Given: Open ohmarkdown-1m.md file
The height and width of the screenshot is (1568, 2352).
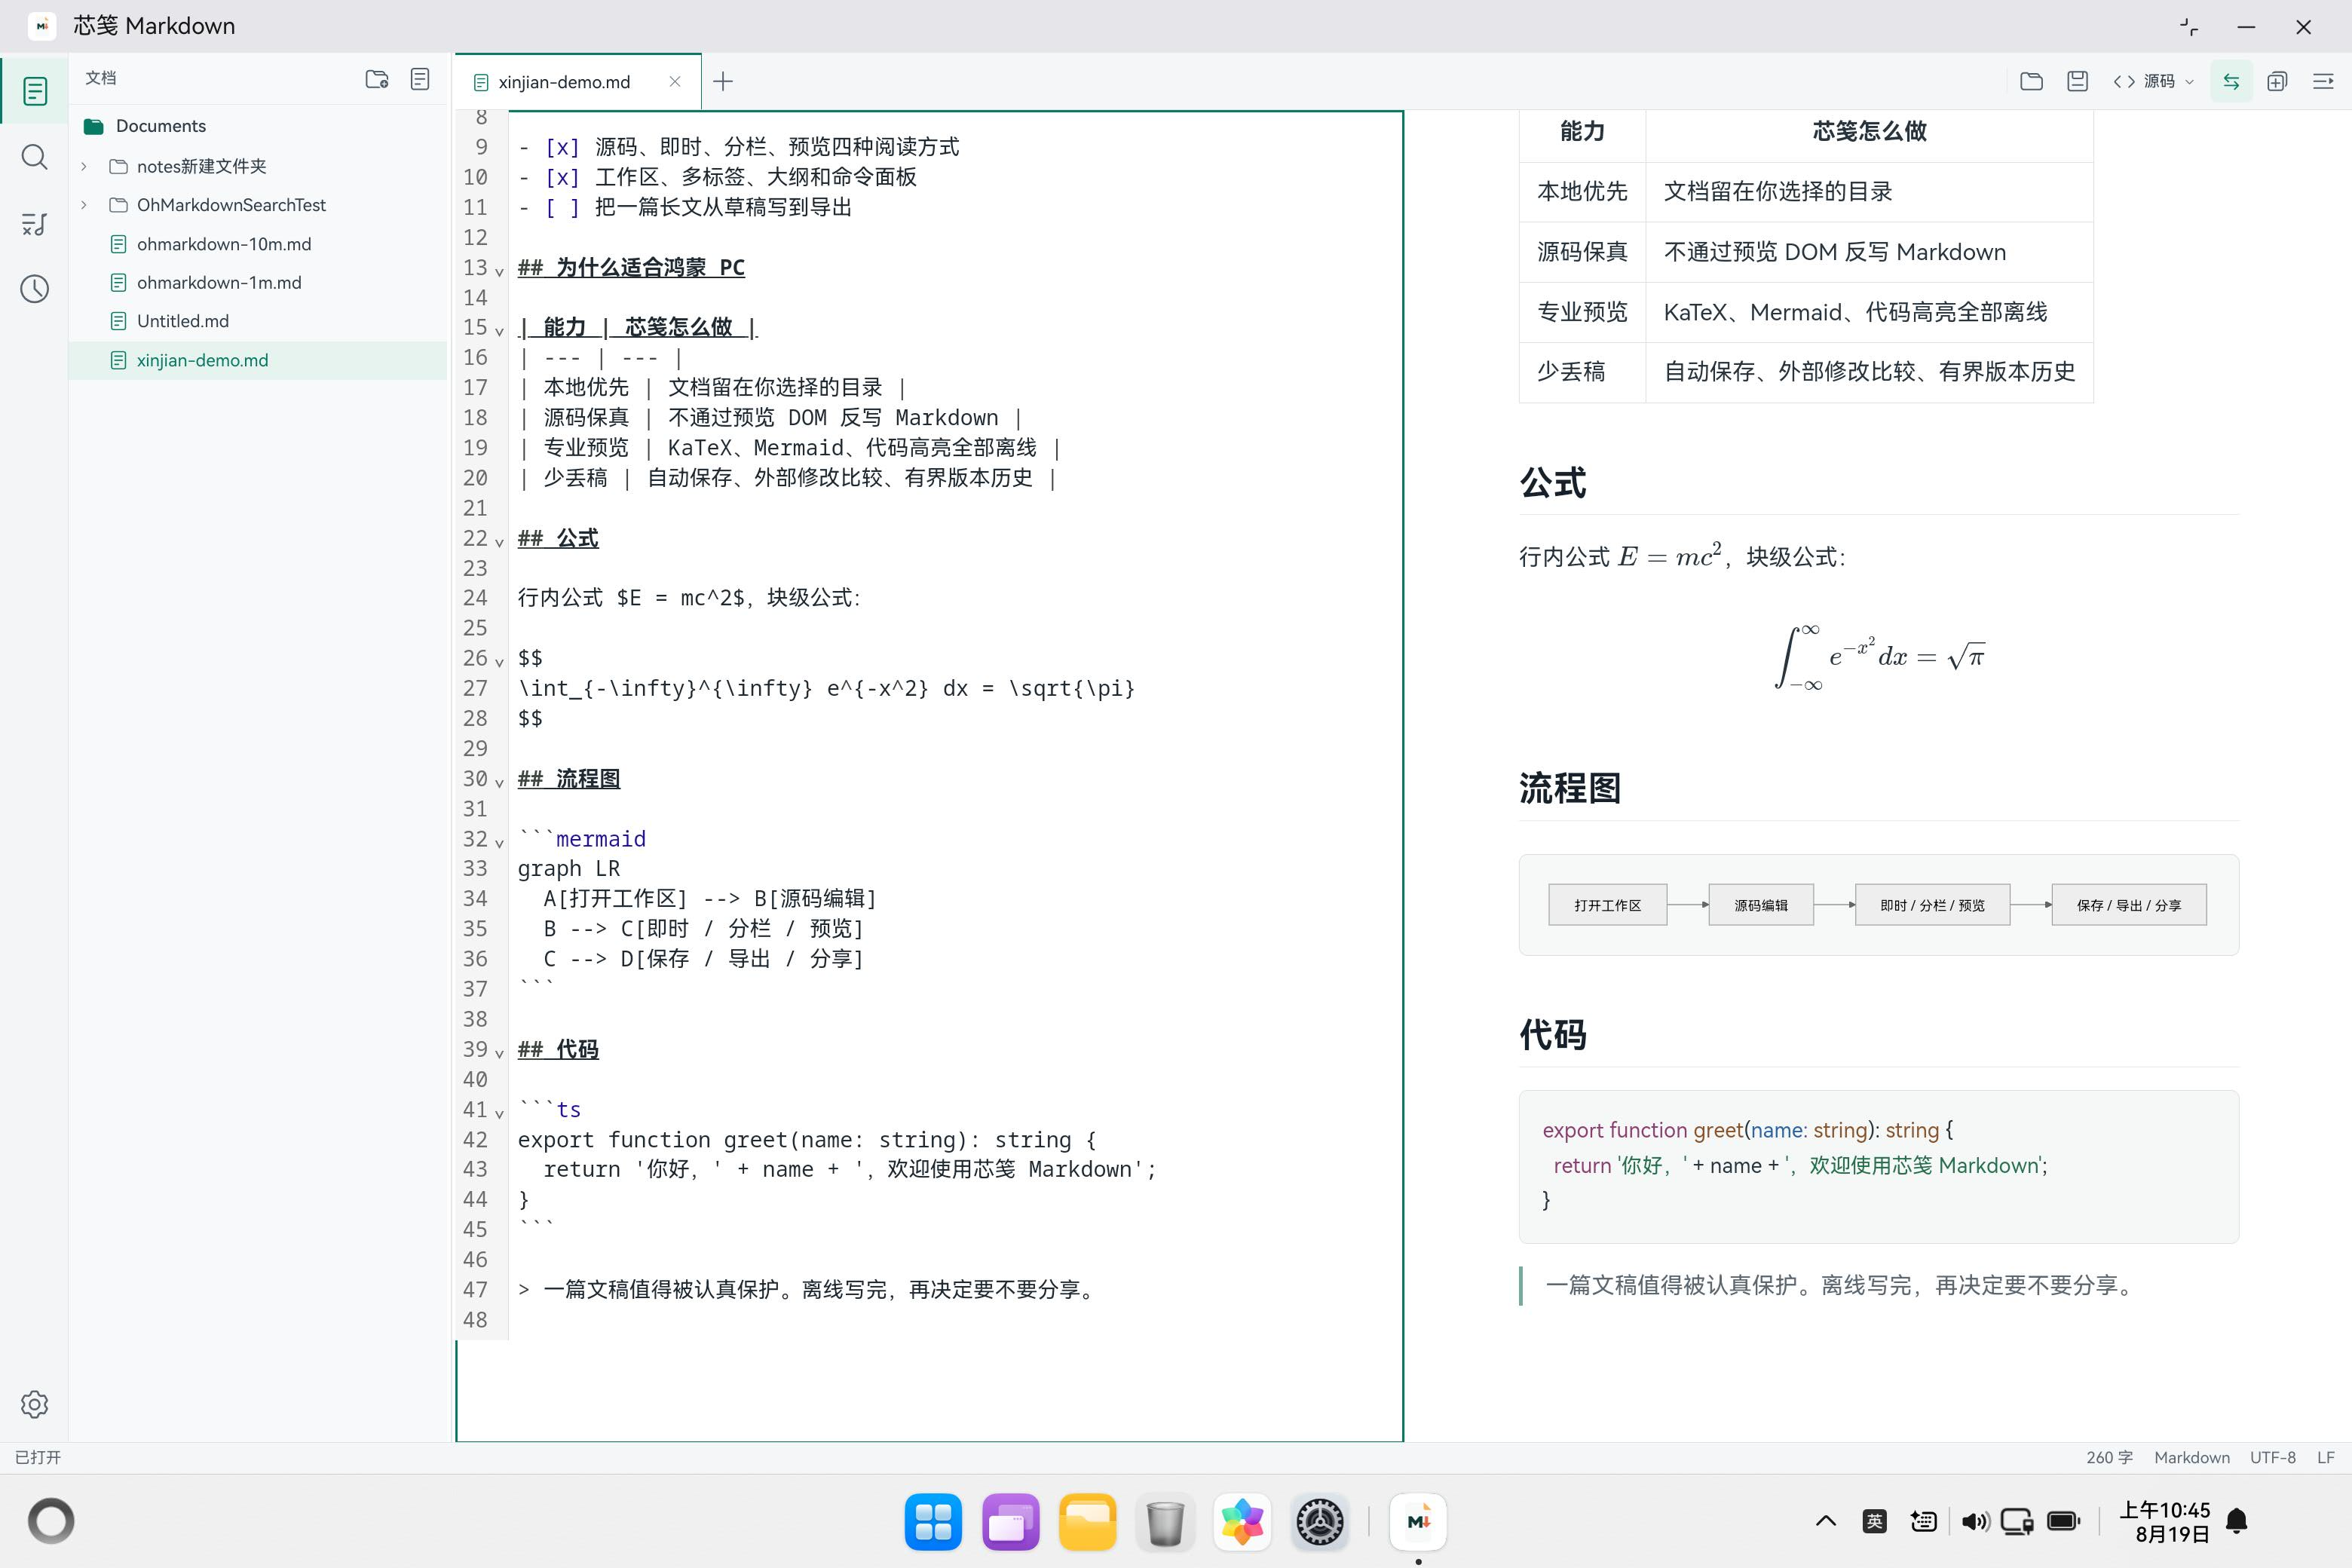Looking at the screenshot, I should (x=219, y=283).
